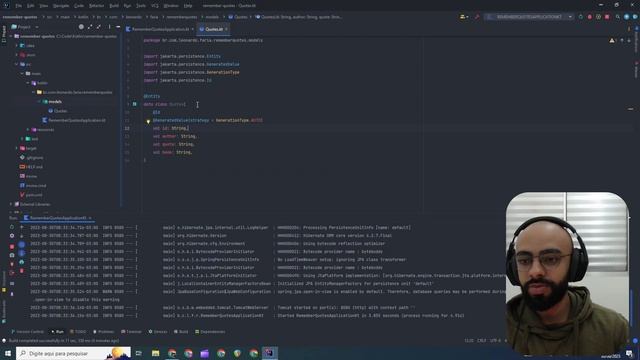
Task: Expand the test folder
Action: pos(22,139)
